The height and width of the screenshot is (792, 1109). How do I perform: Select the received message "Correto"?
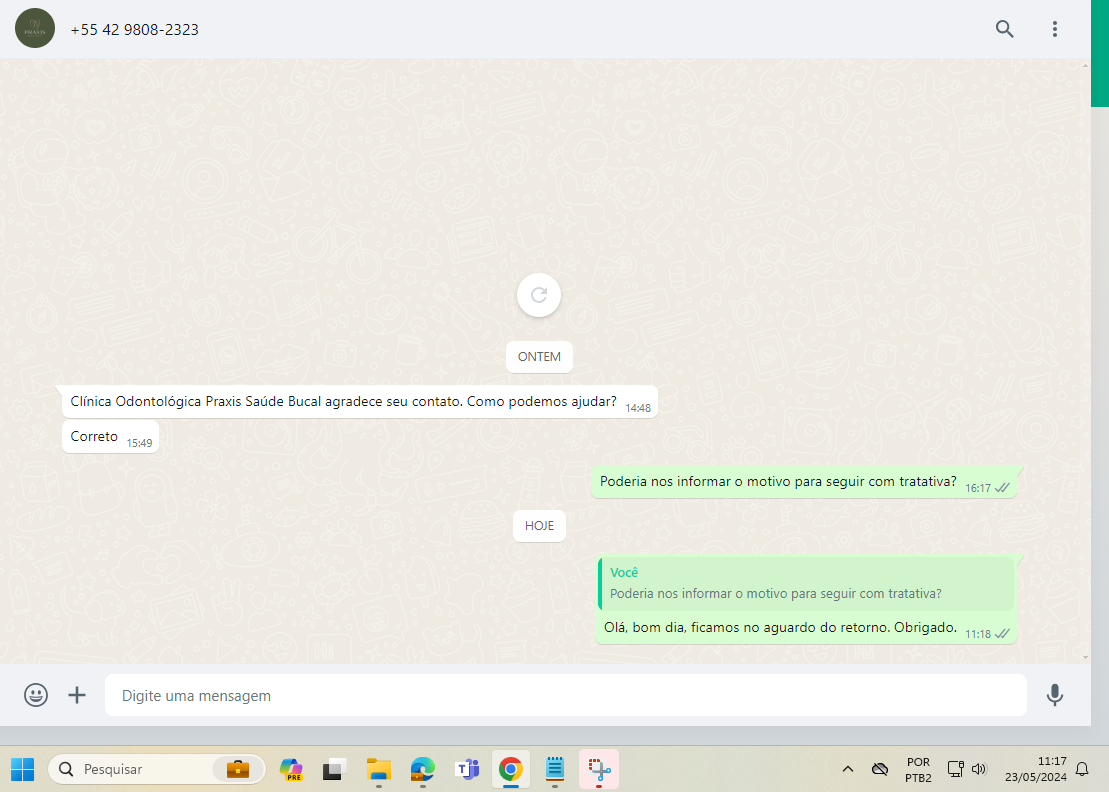point(111,437)
